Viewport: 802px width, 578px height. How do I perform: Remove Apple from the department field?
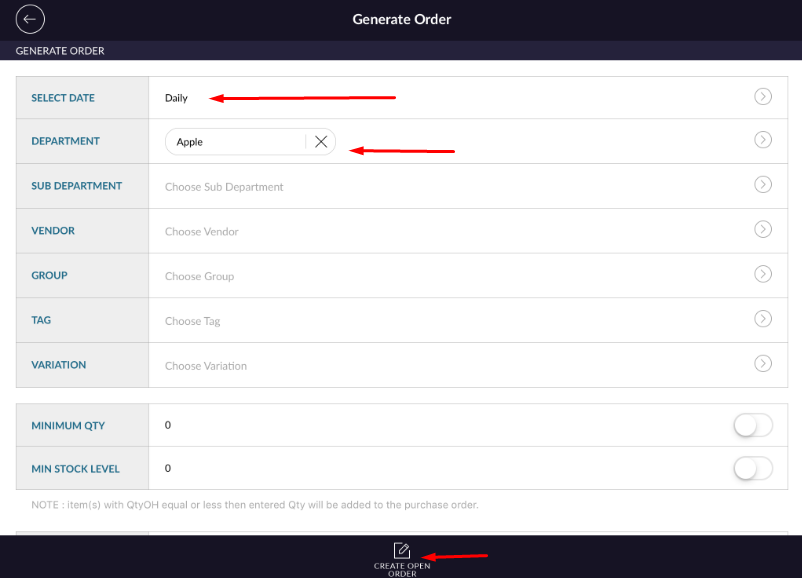321,142
